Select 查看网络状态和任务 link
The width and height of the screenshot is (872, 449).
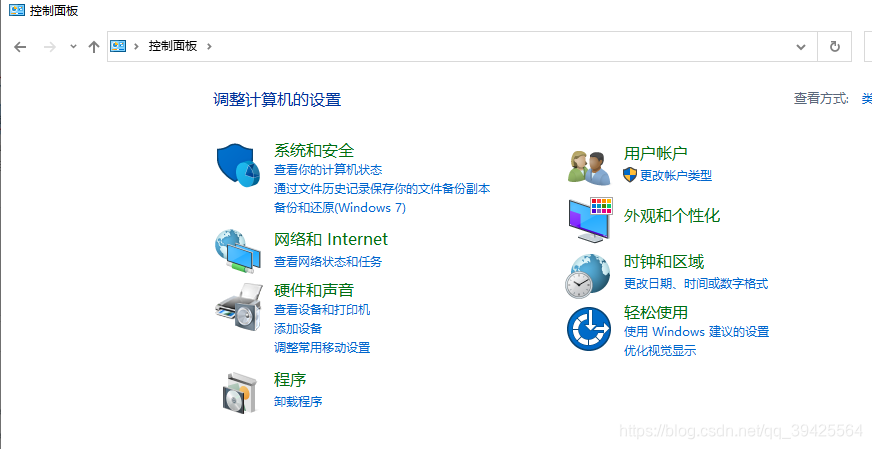click(328, 261)
